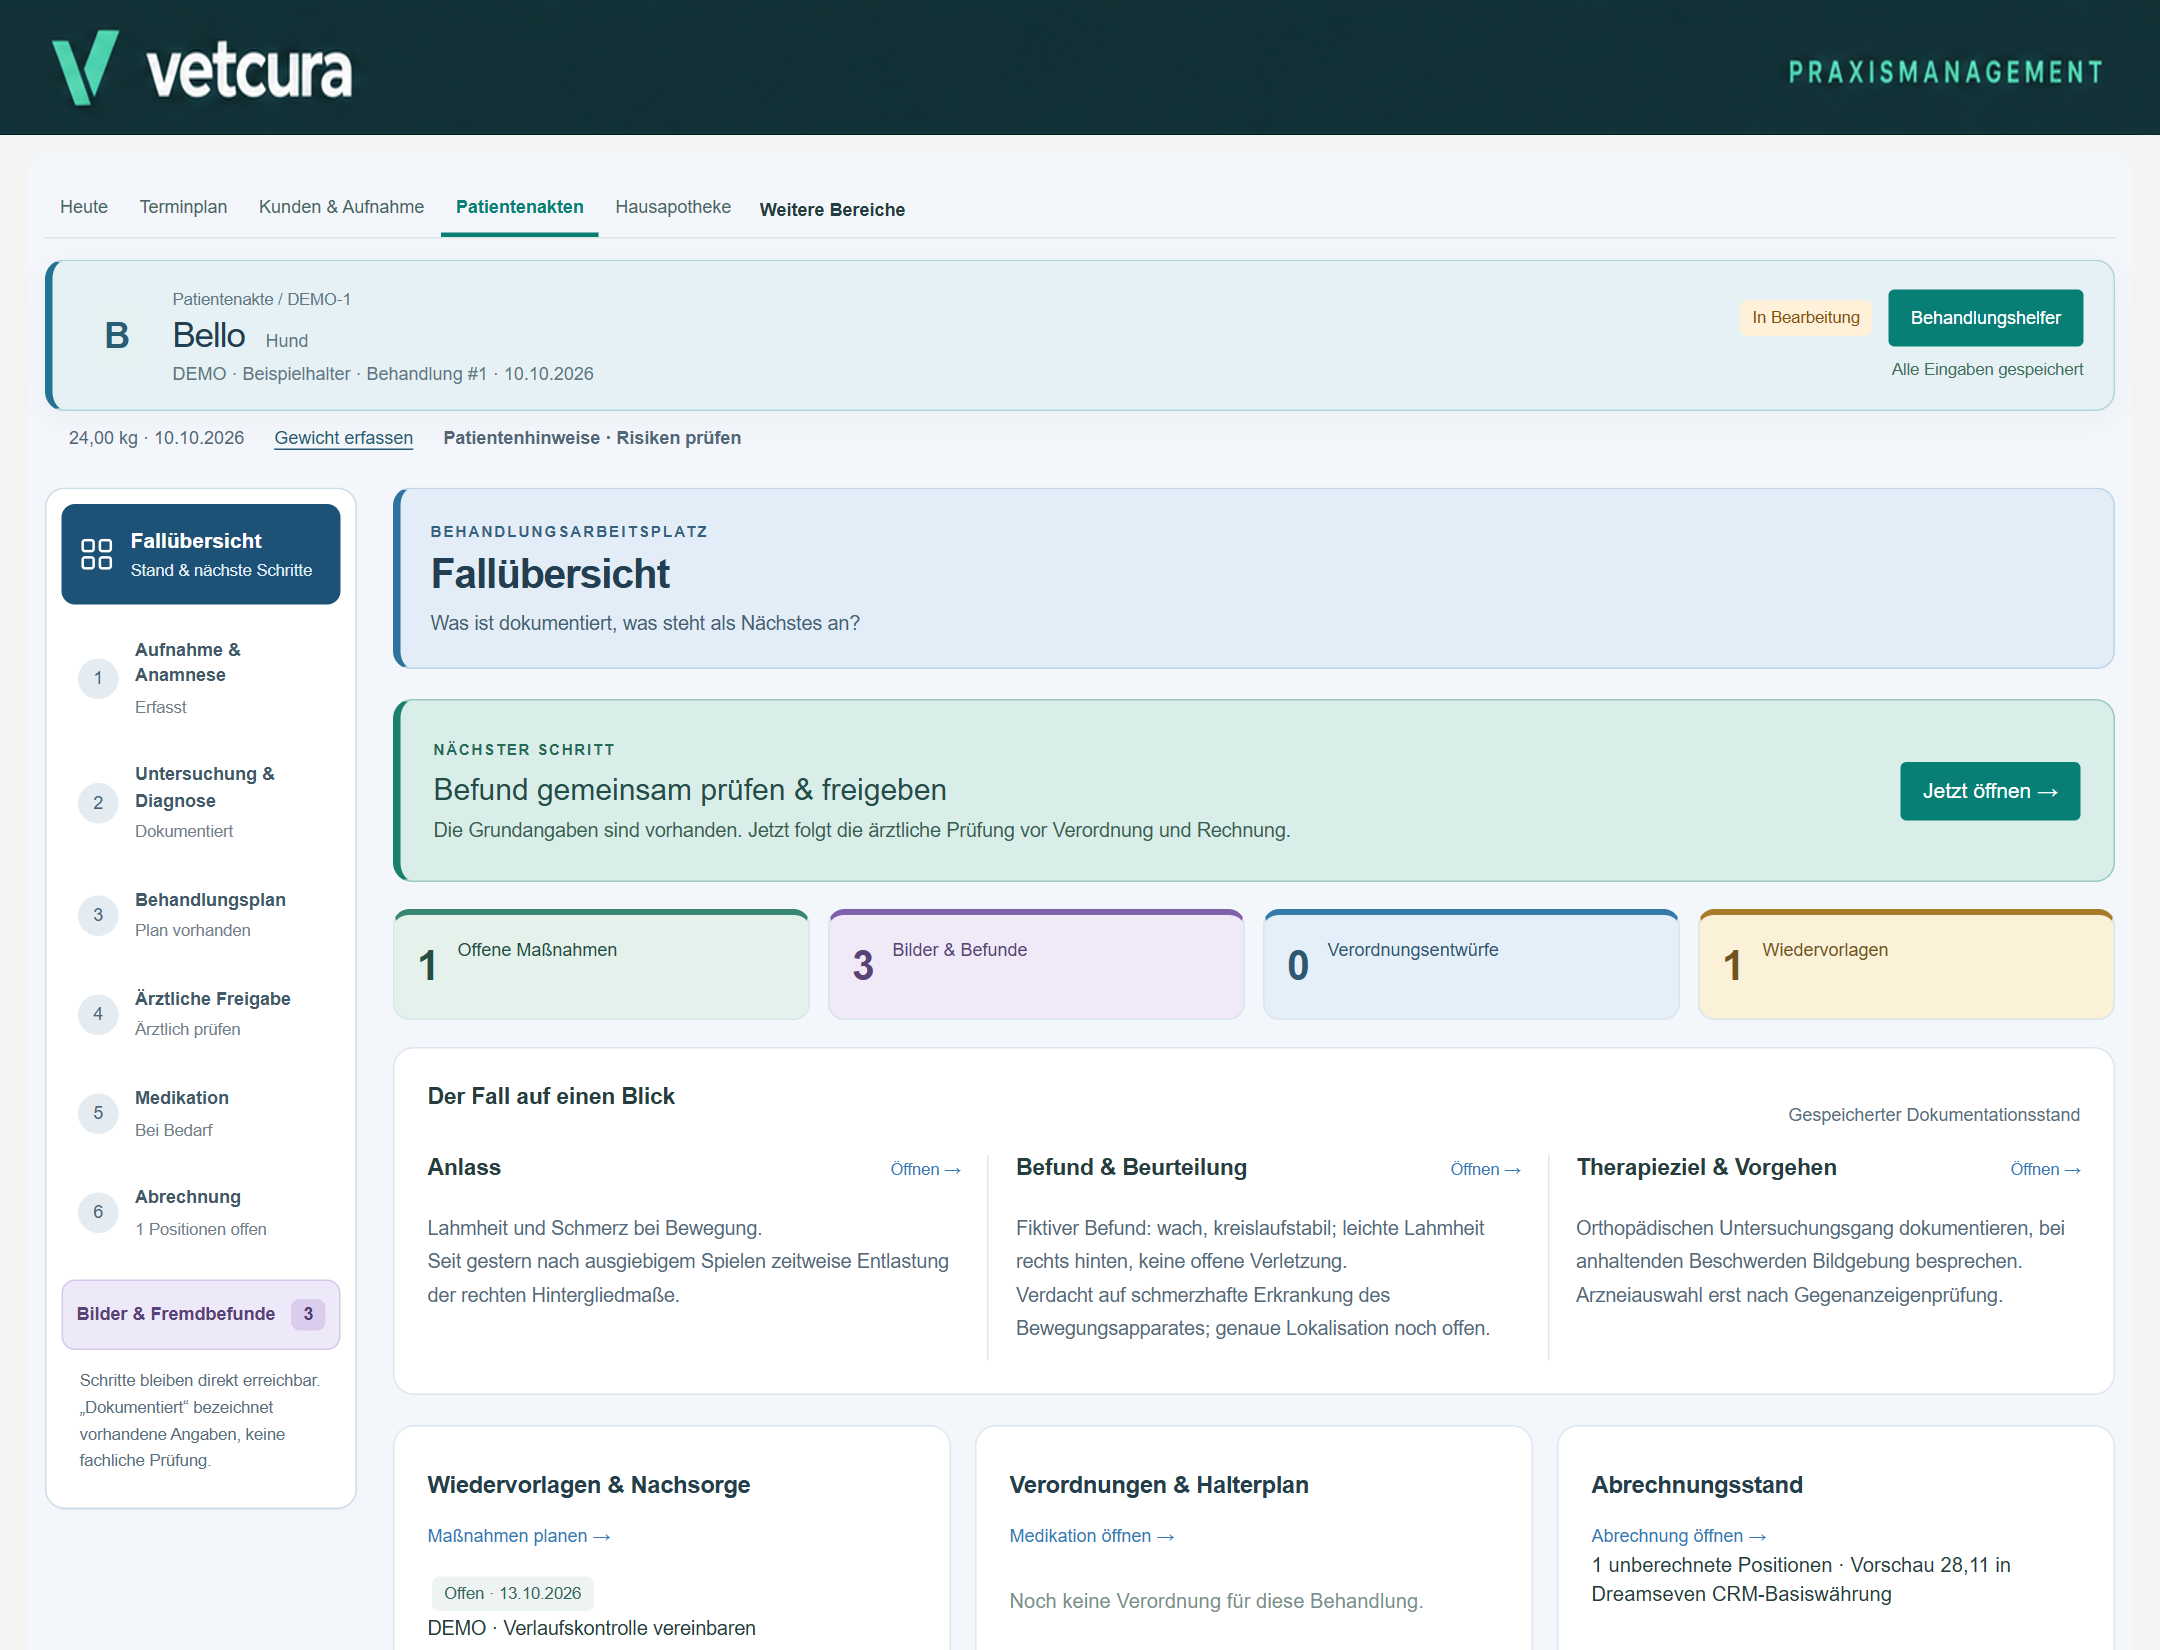Select step 4 circle Ärztliche Freigabe

pyautogui.click(x=98, y=1013)
